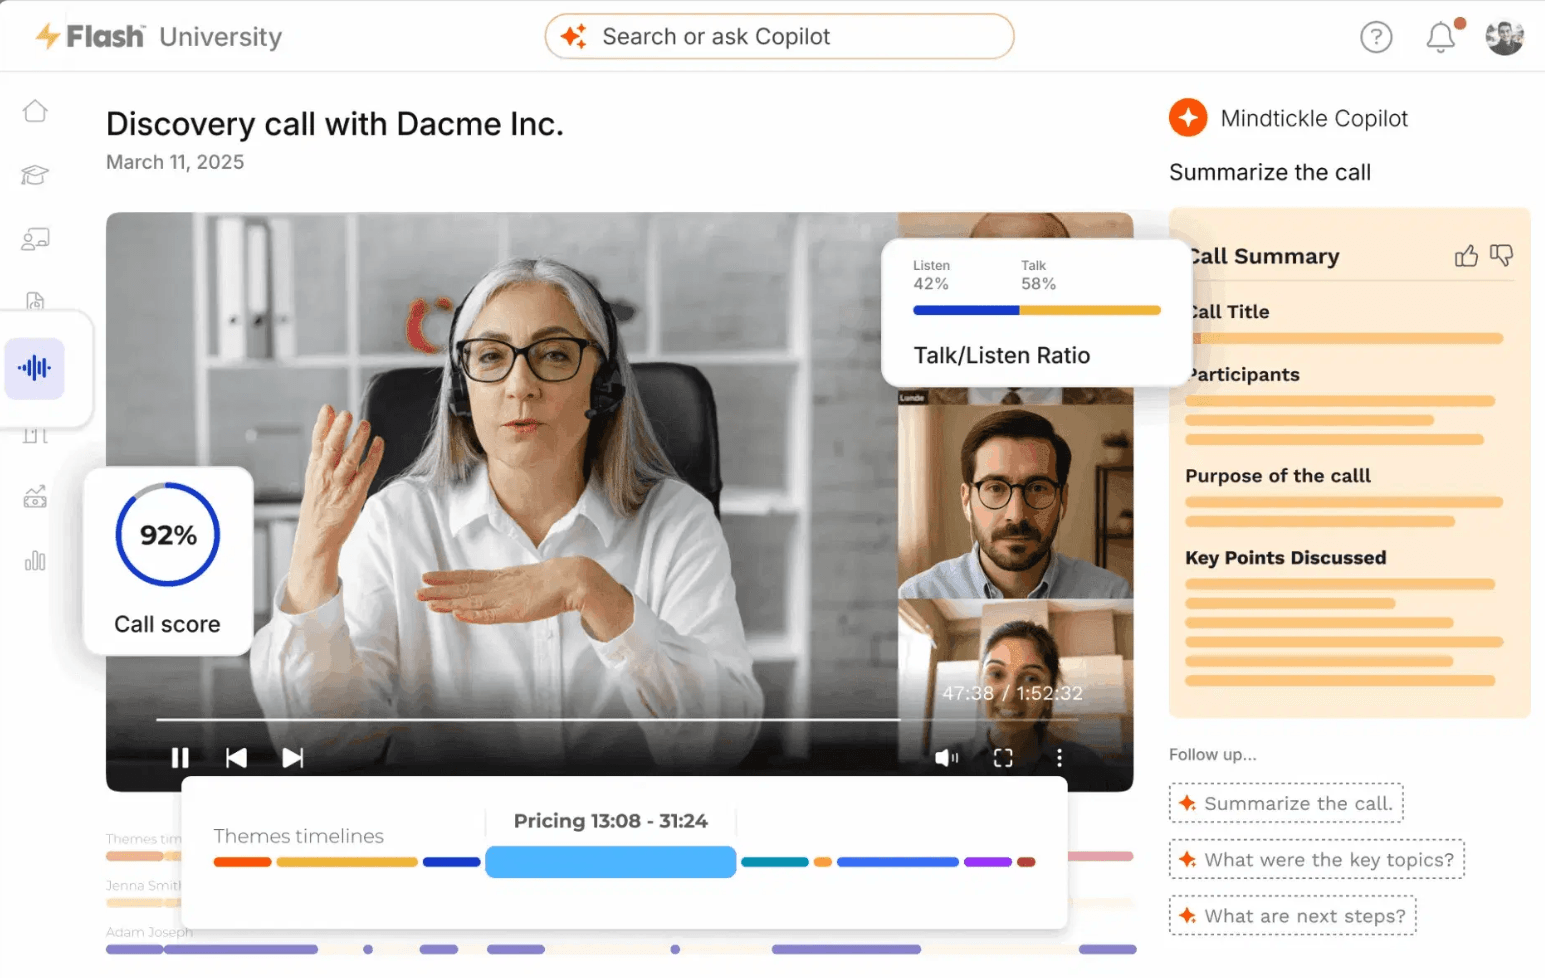Give thumbs up on Call Summary
This screenshot has height=978, width=1545.
(x=1466, y=256)
